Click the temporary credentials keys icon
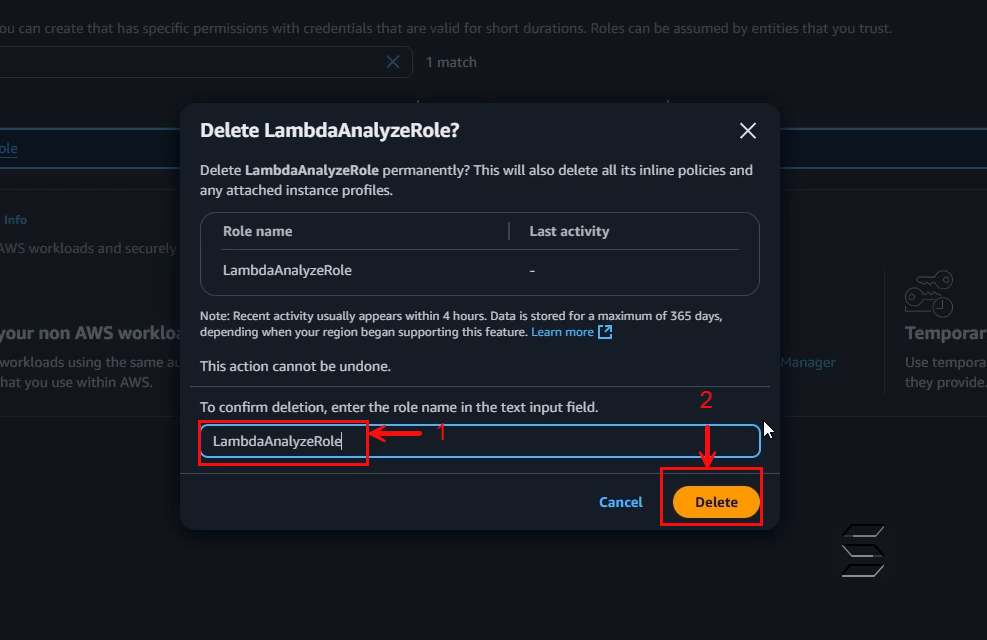987x640 pixels. pyautogui.click(x=929, y=294)
